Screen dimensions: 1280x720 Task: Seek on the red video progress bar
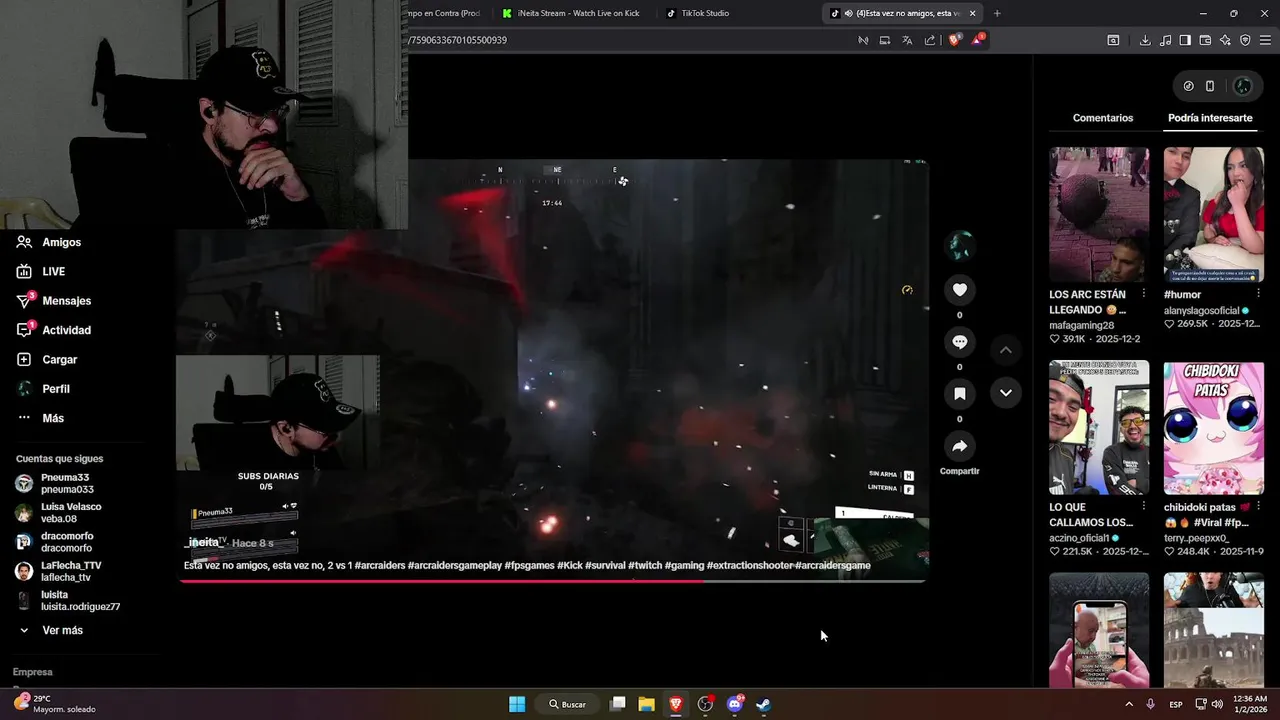(x=553, y=581)
